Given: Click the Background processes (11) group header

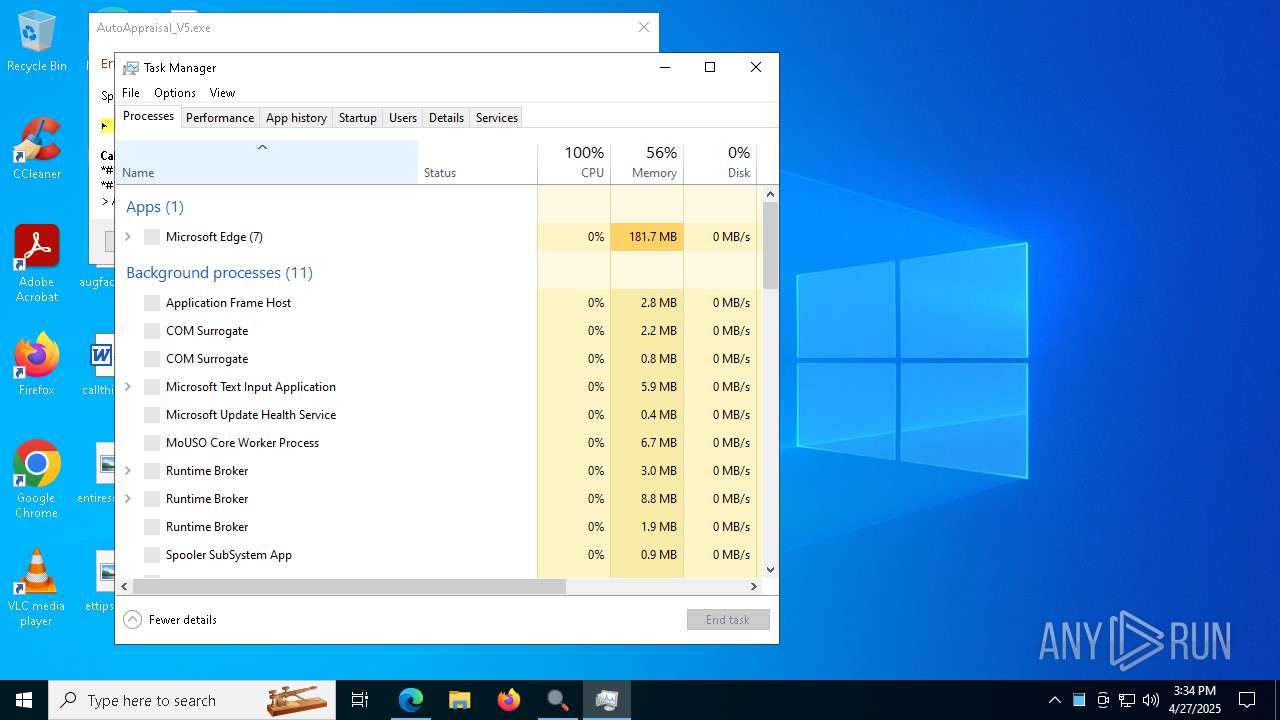Looking at the screenshot, I should 219,273.
